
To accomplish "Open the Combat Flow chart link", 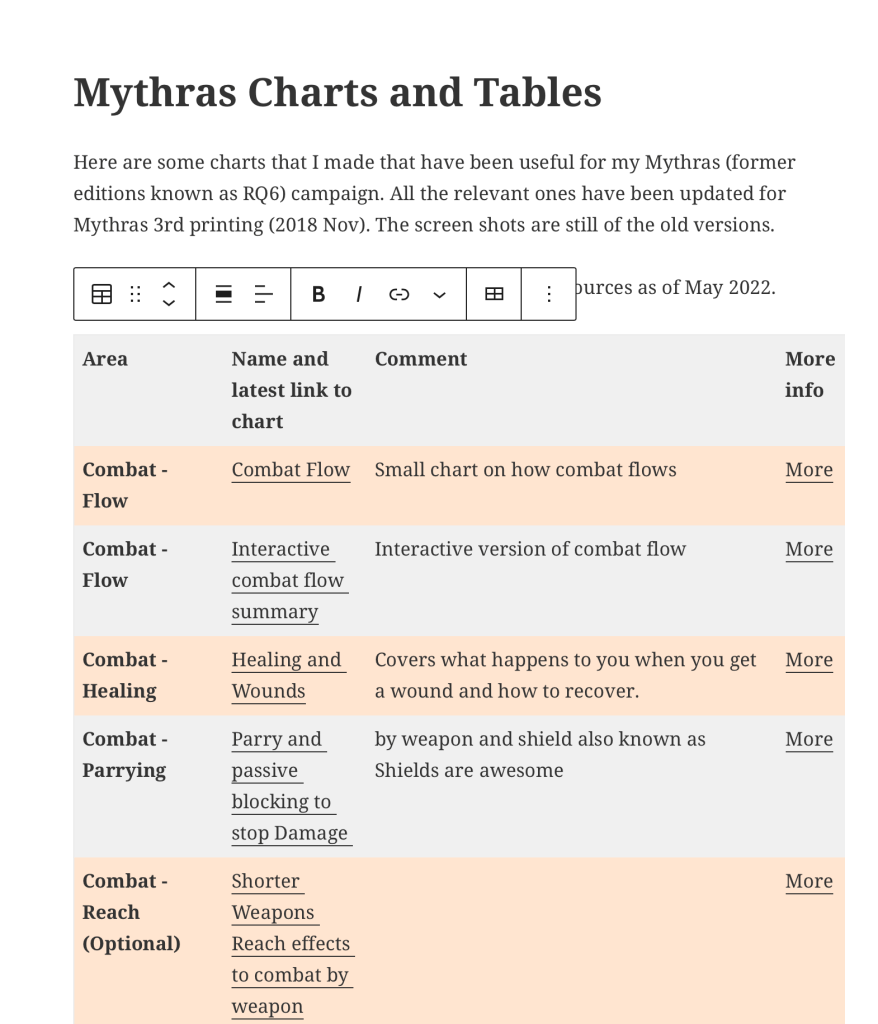I will coord(290,470).
